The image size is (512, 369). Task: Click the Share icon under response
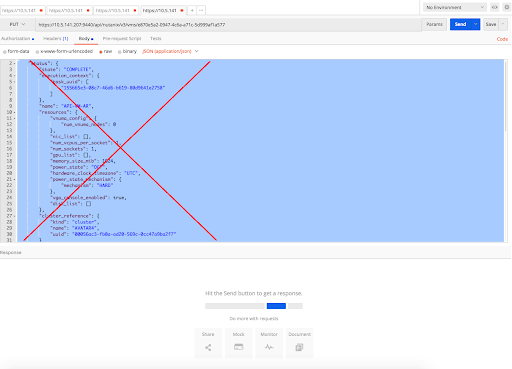click(208, 347)
